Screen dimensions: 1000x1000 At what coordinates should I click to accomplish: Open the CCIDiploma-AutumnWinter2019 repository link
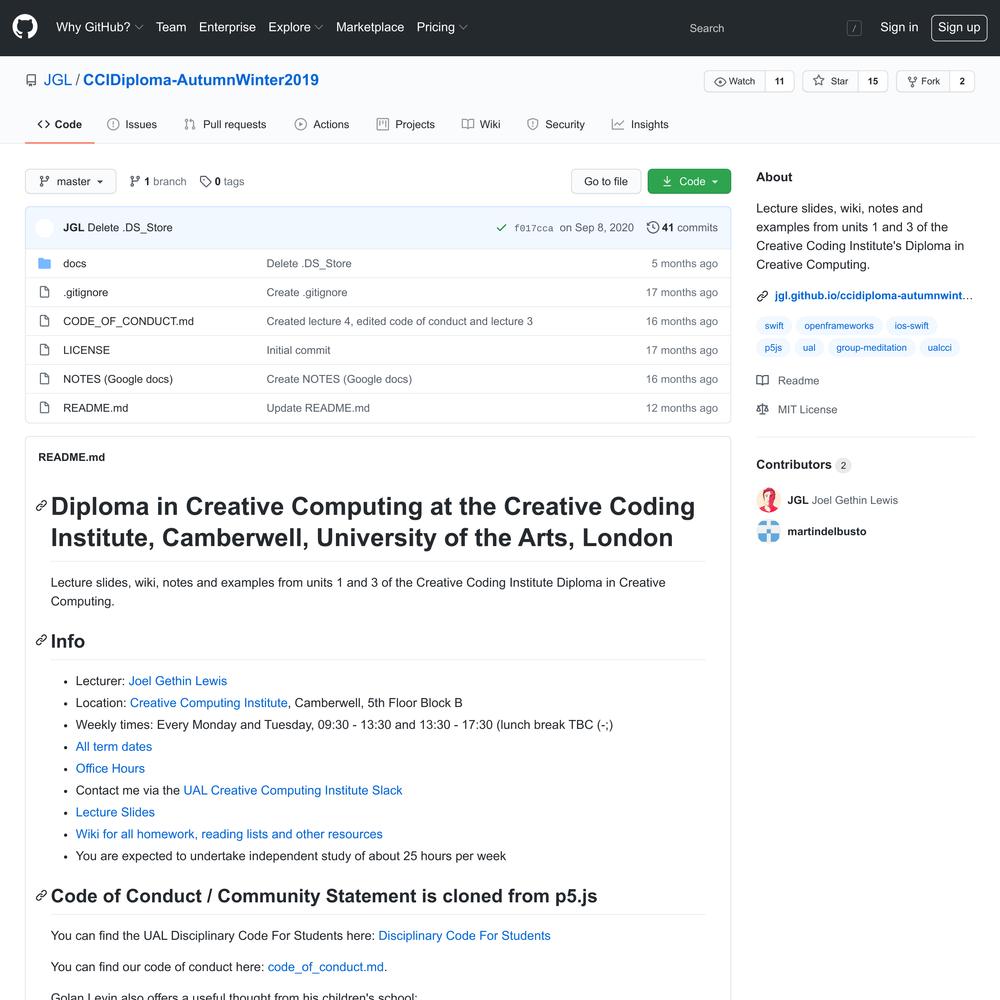(201, 80)
